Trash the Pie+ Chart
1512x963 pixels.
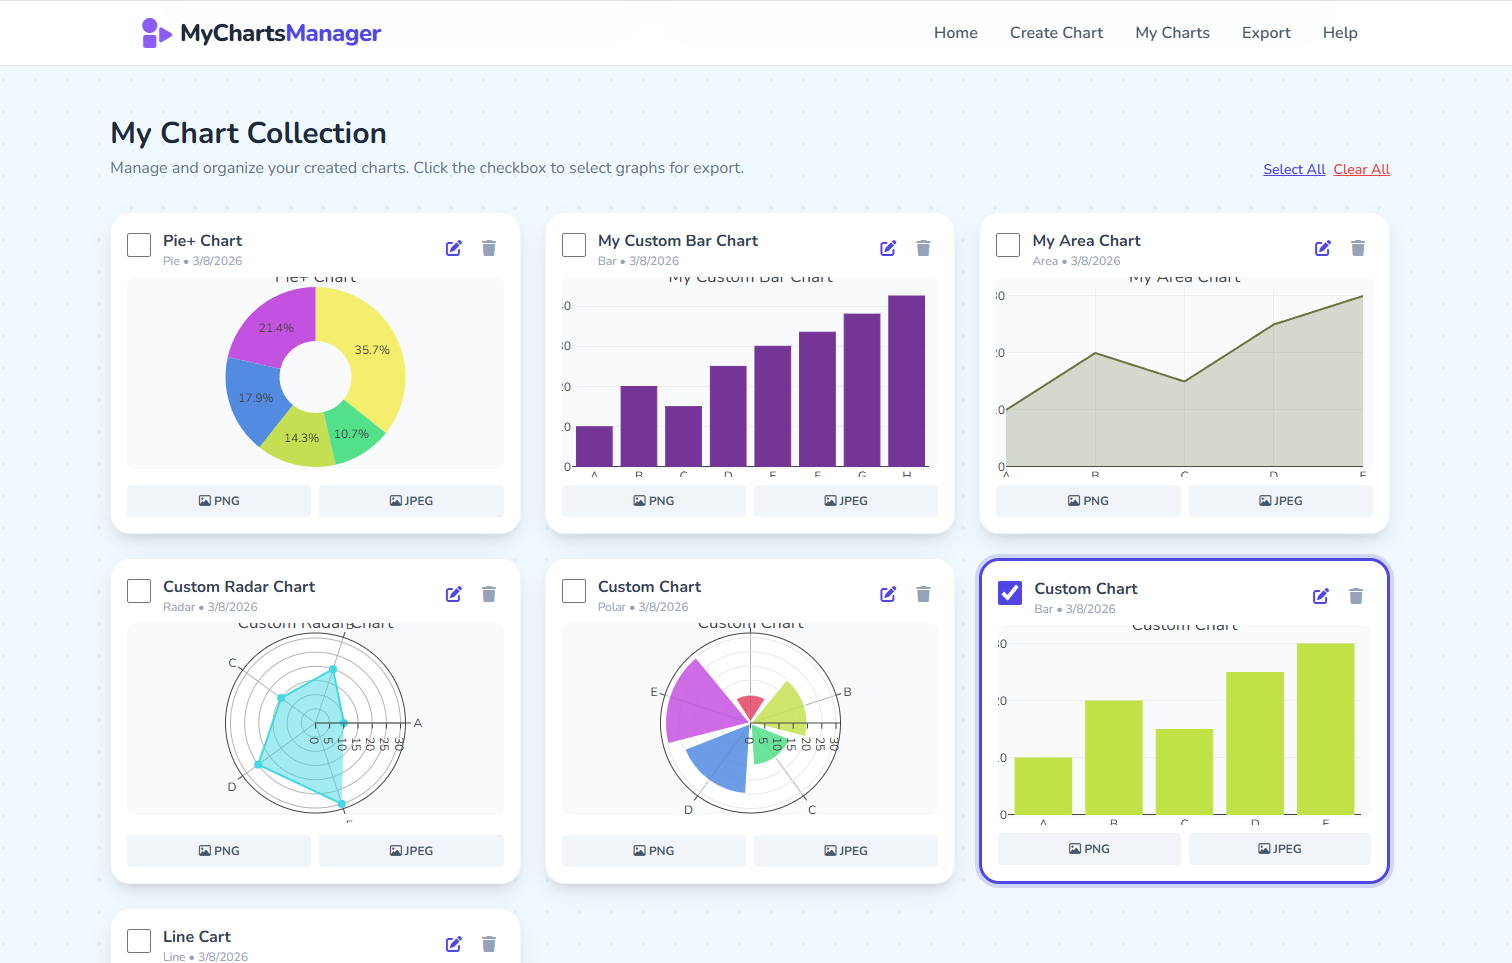tap(489, 247)
